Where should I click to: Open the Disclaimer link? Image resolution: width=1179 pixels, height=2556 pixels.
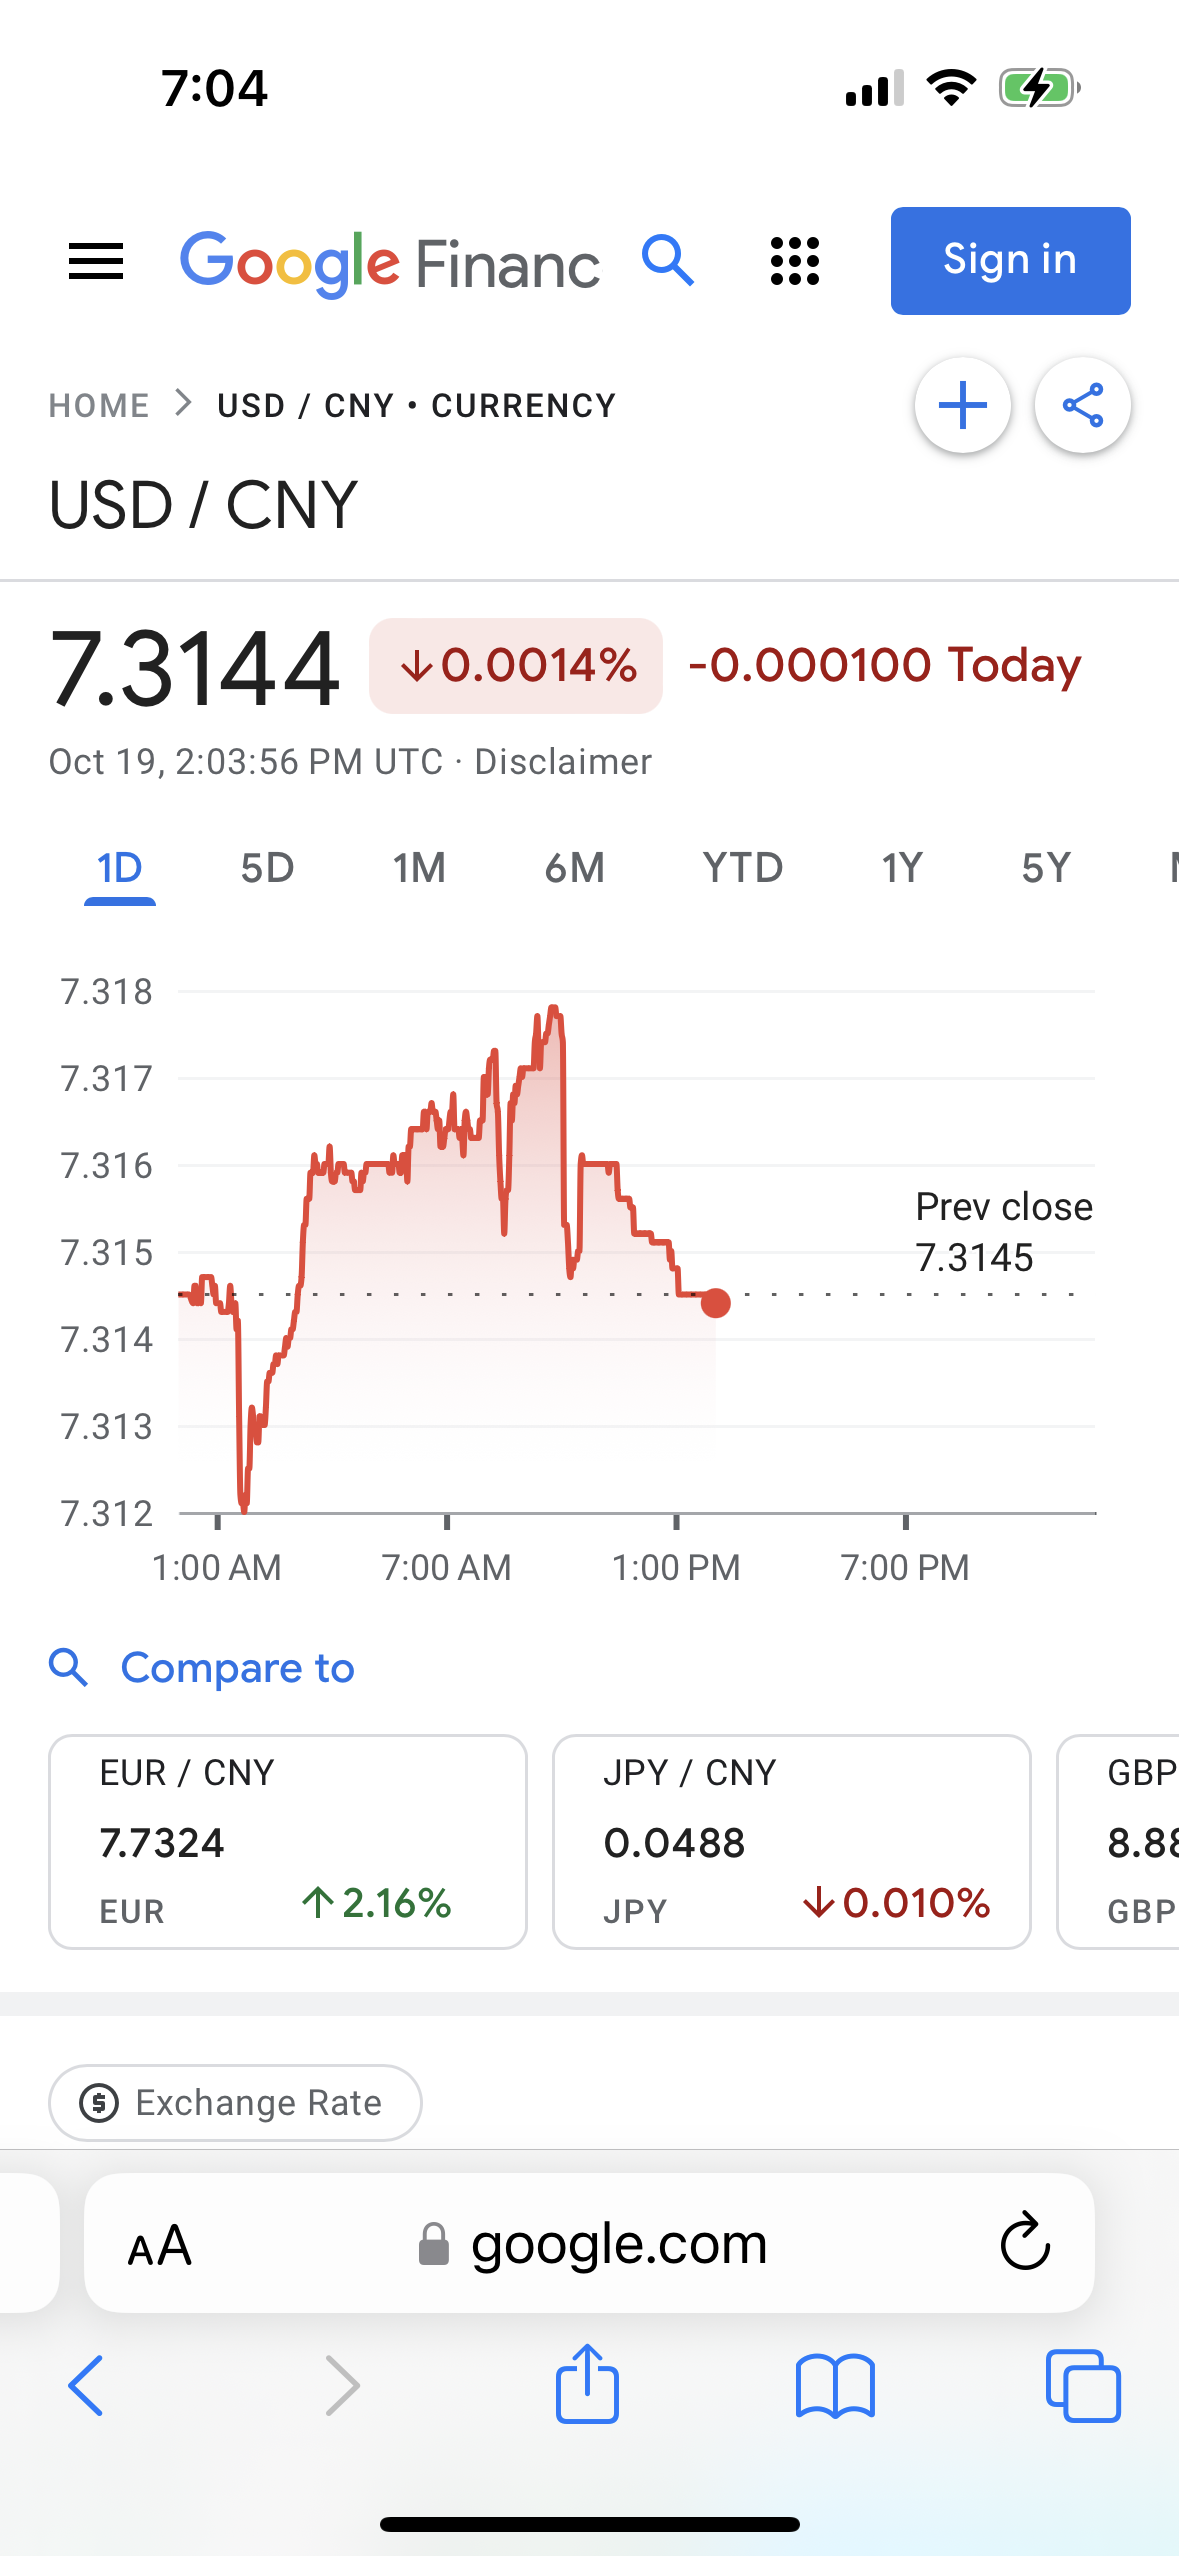pos(563,762)
